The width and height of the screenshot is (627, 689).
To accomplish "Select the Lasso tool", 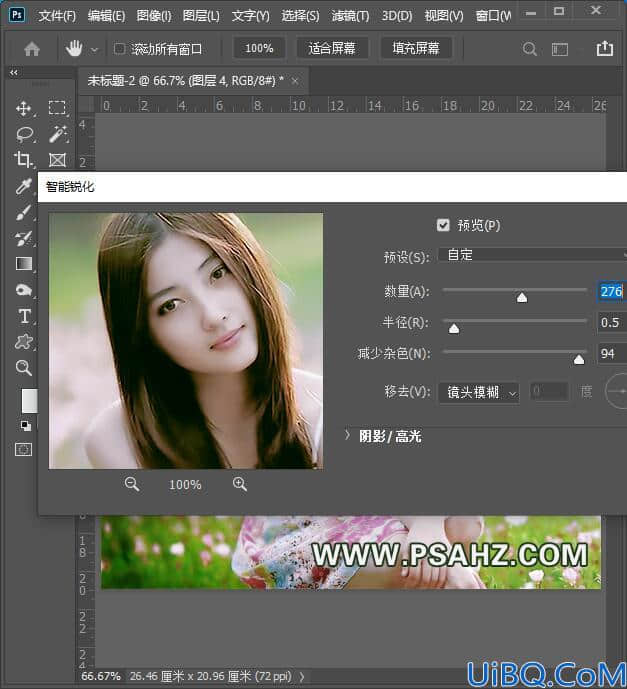I will pos(25,134).
